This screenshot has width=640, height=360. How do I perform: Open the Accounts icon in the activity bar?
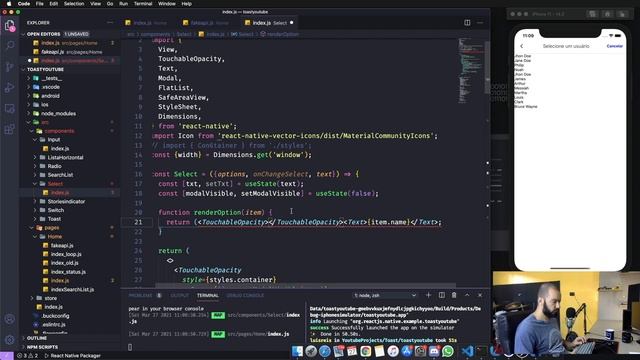[9, 319]
